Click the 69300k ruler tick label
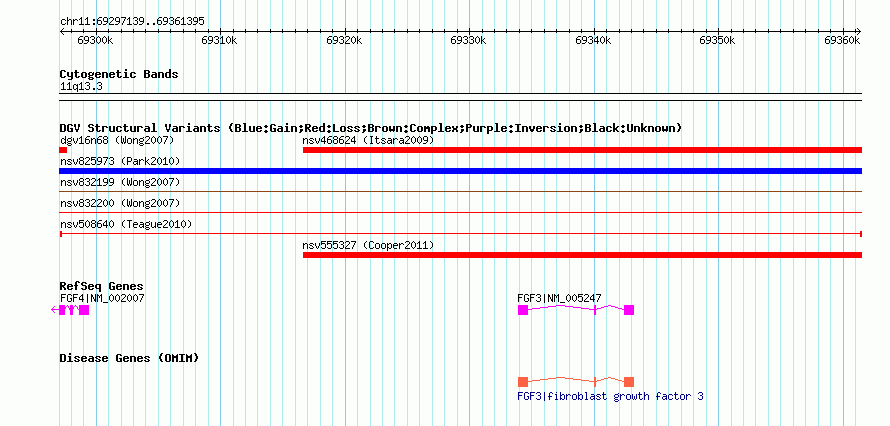The height and width of the screenshot is (426, 890). click(x=95, y=40)
